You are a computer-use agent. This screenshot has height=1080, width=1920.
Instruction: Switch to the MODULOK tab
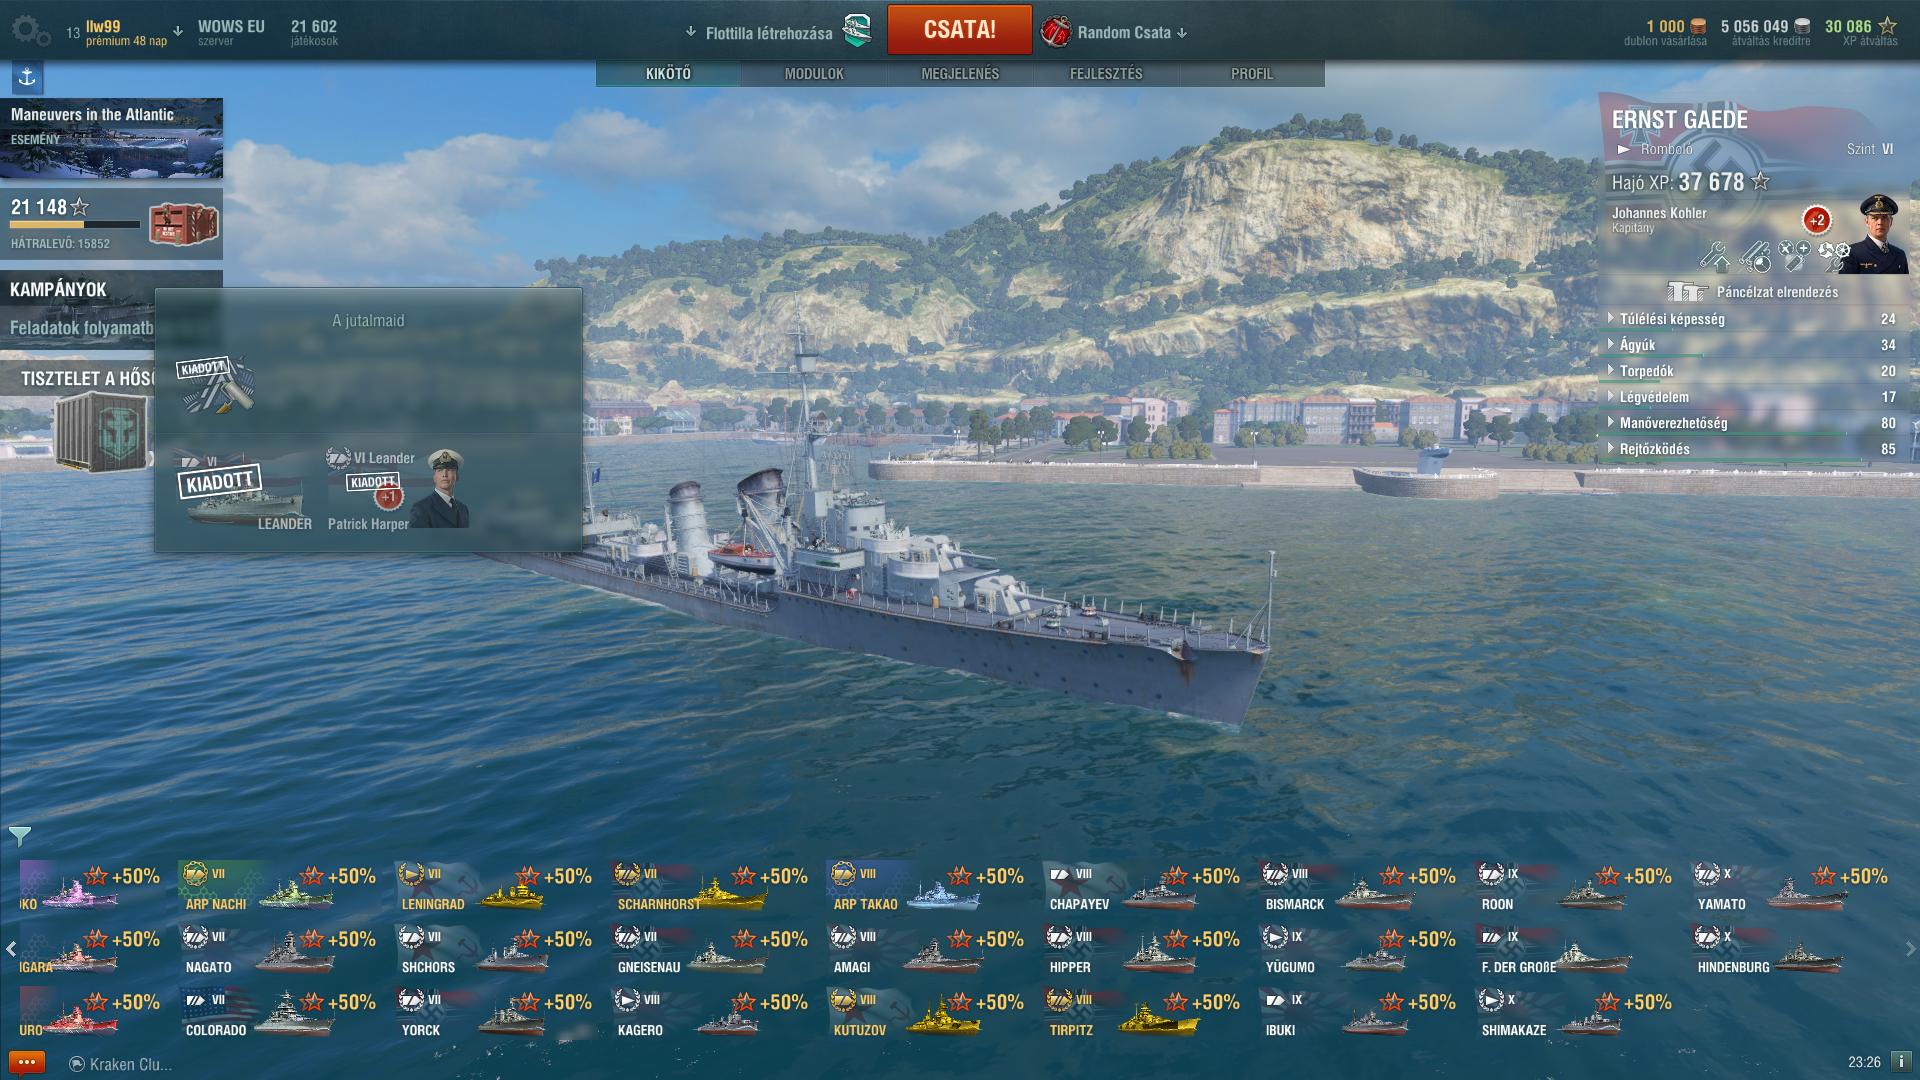814,74
